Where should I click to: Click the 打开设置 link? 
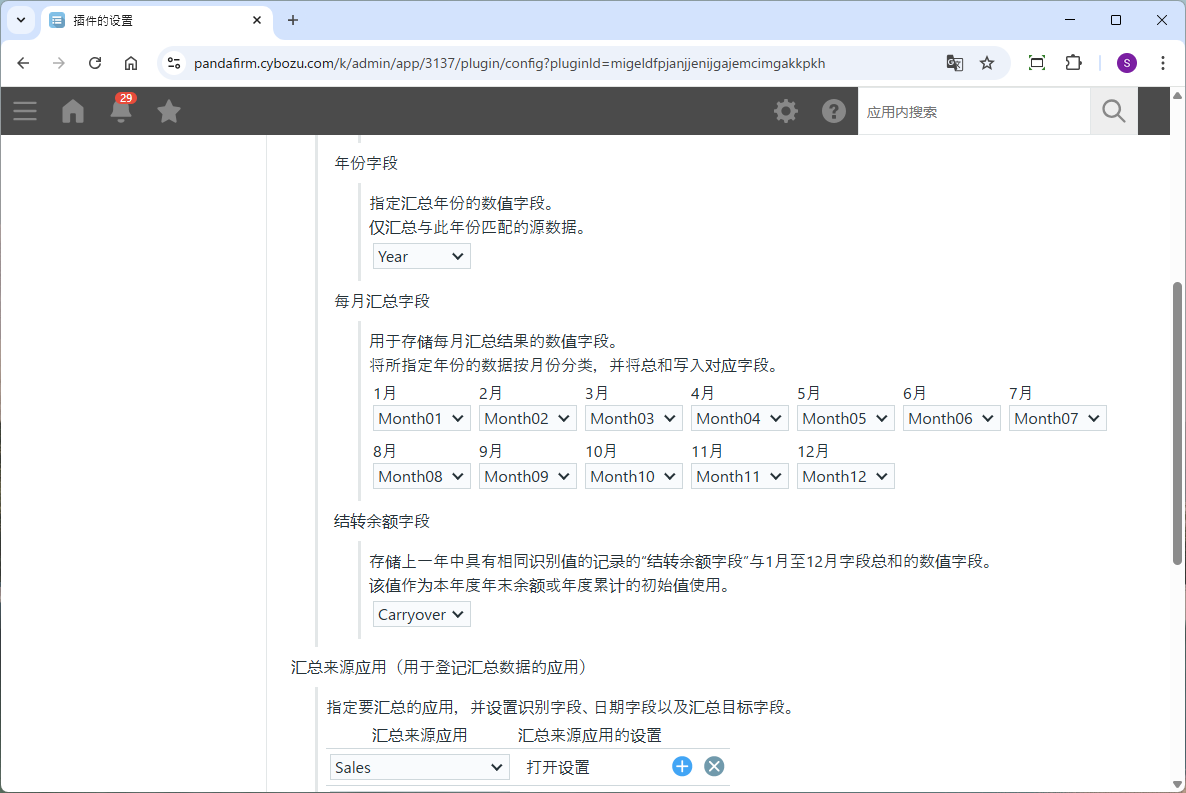(x=558, y=767)
